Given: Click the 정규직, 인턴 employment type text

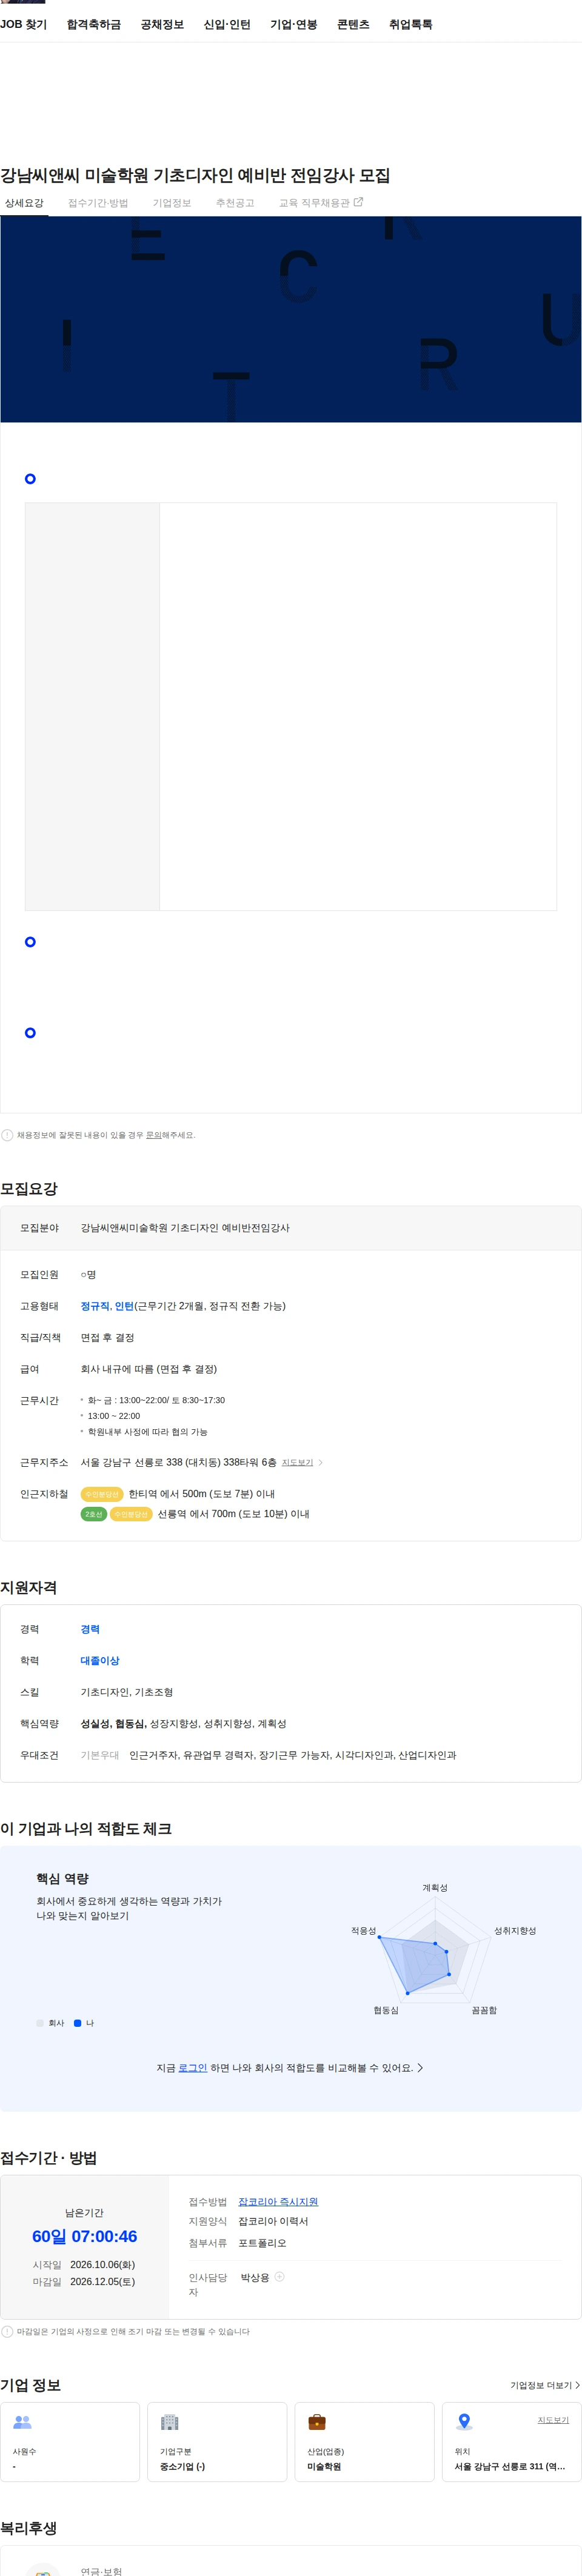Looking at the screenshot, I should [x=107, y=1306].
